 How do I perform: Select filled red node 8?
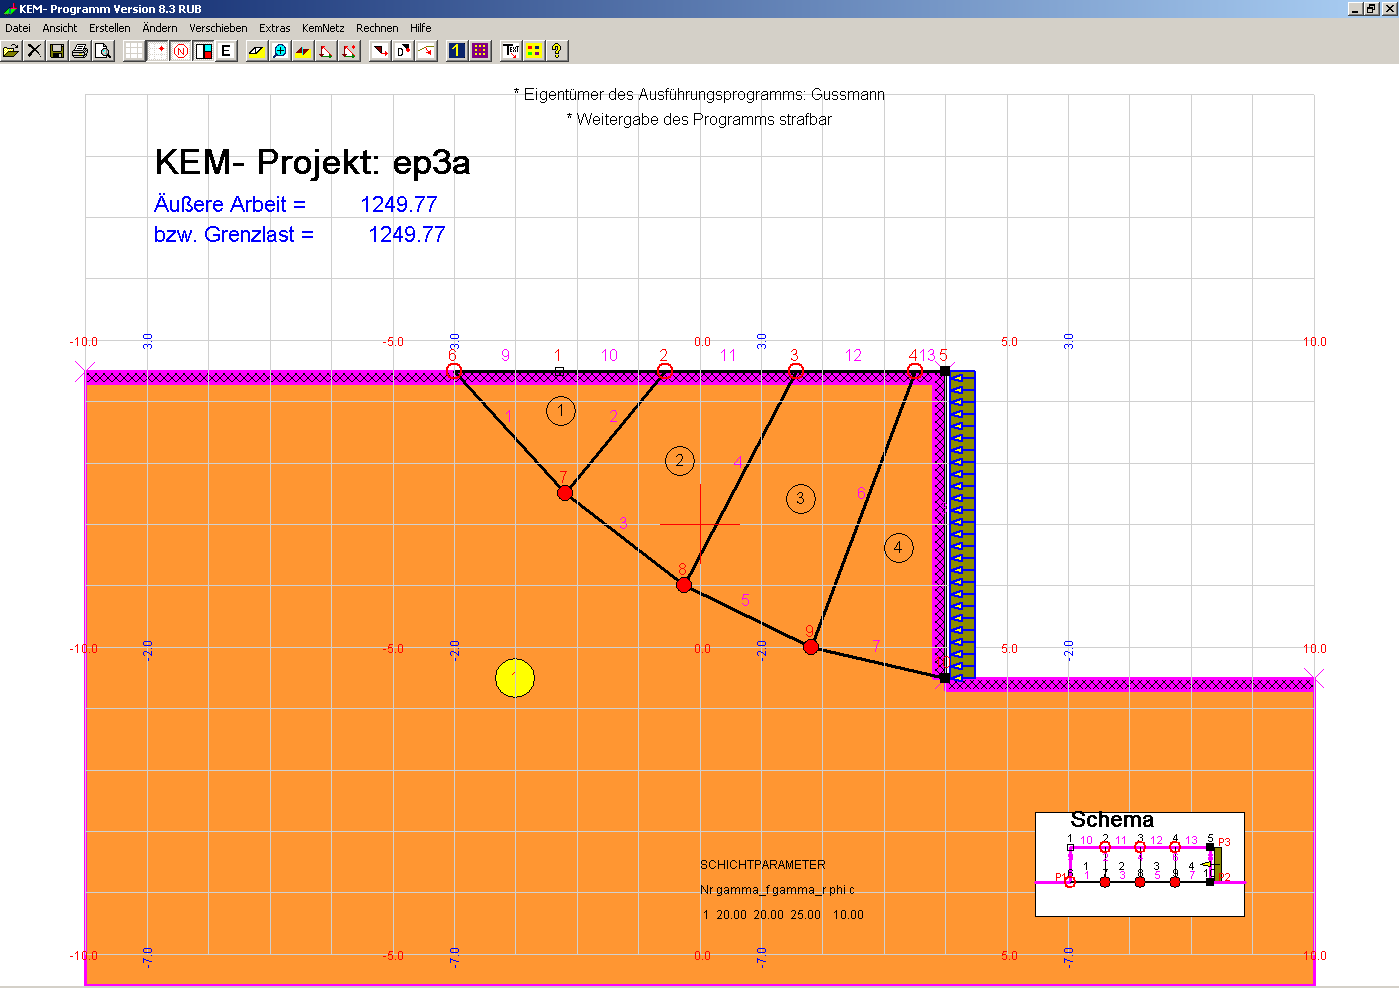pyautogui.click(x=684, y=585)
